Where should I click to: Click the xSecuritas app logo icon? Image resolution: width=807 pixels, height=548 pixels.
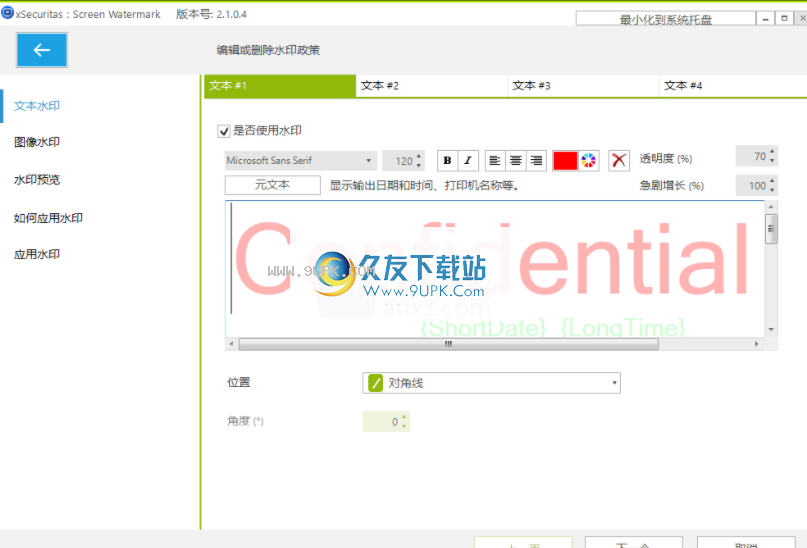pyautogui.click(x=7, y=13)
